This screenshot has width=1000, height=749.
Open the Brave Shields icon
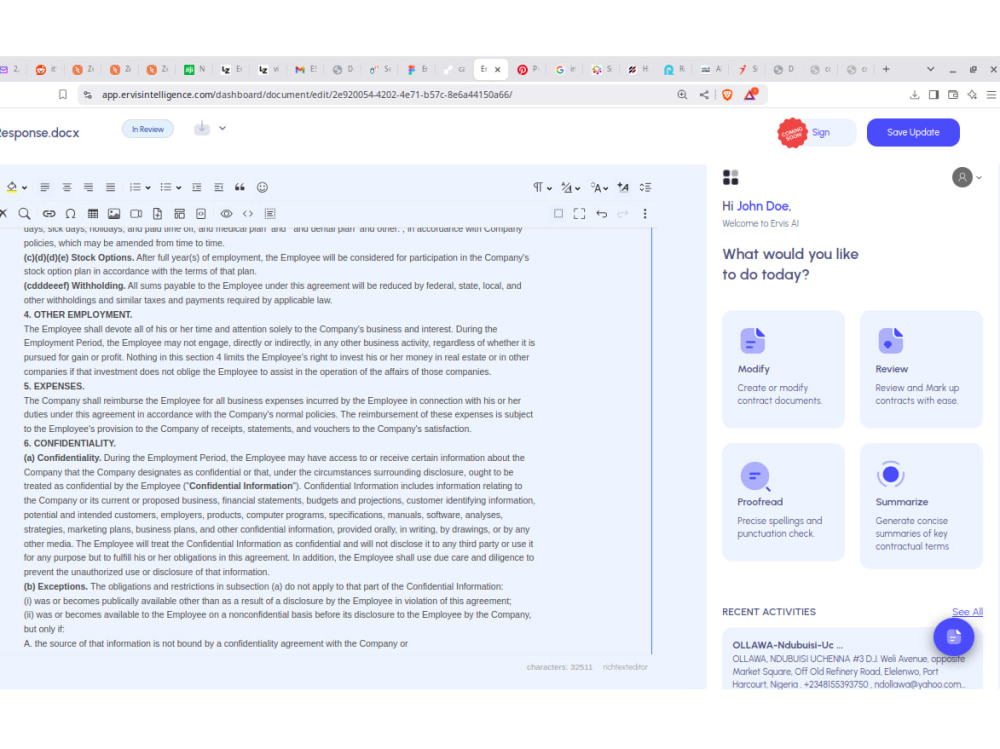(x=727, y=94)
